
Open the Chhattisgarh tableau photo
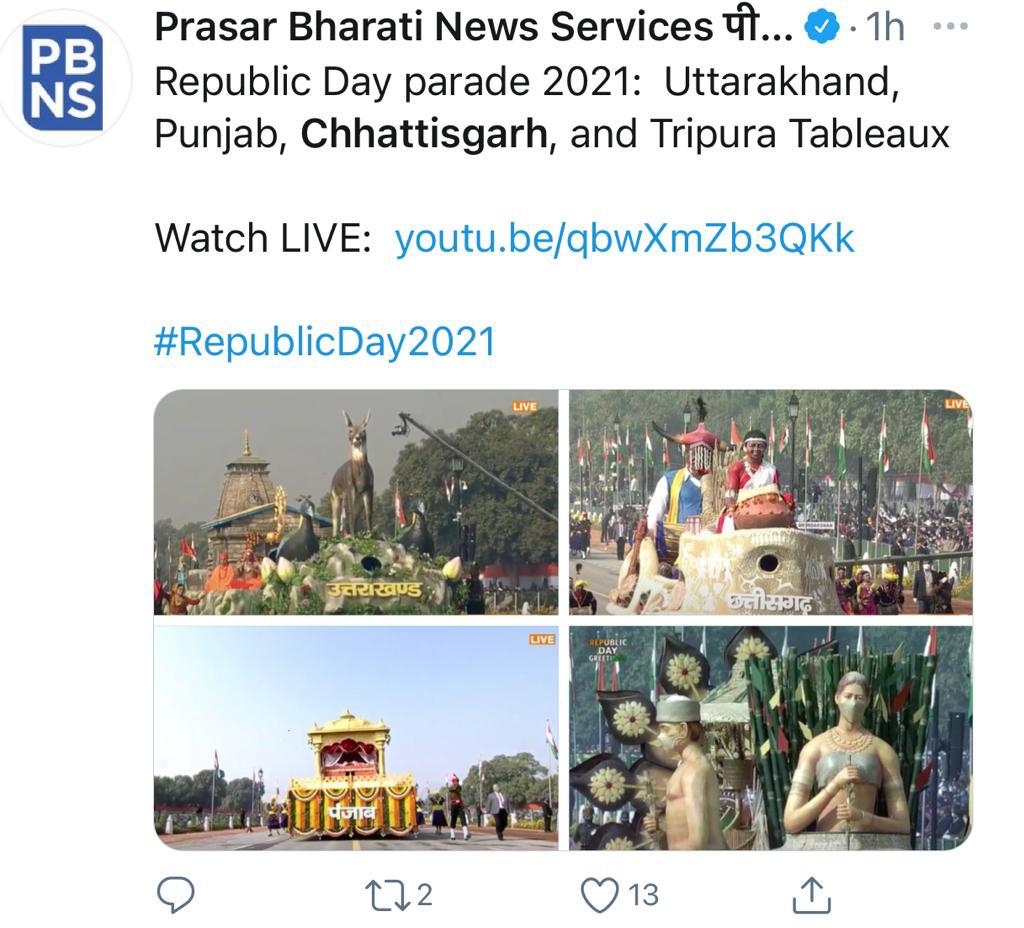[771, 502]
